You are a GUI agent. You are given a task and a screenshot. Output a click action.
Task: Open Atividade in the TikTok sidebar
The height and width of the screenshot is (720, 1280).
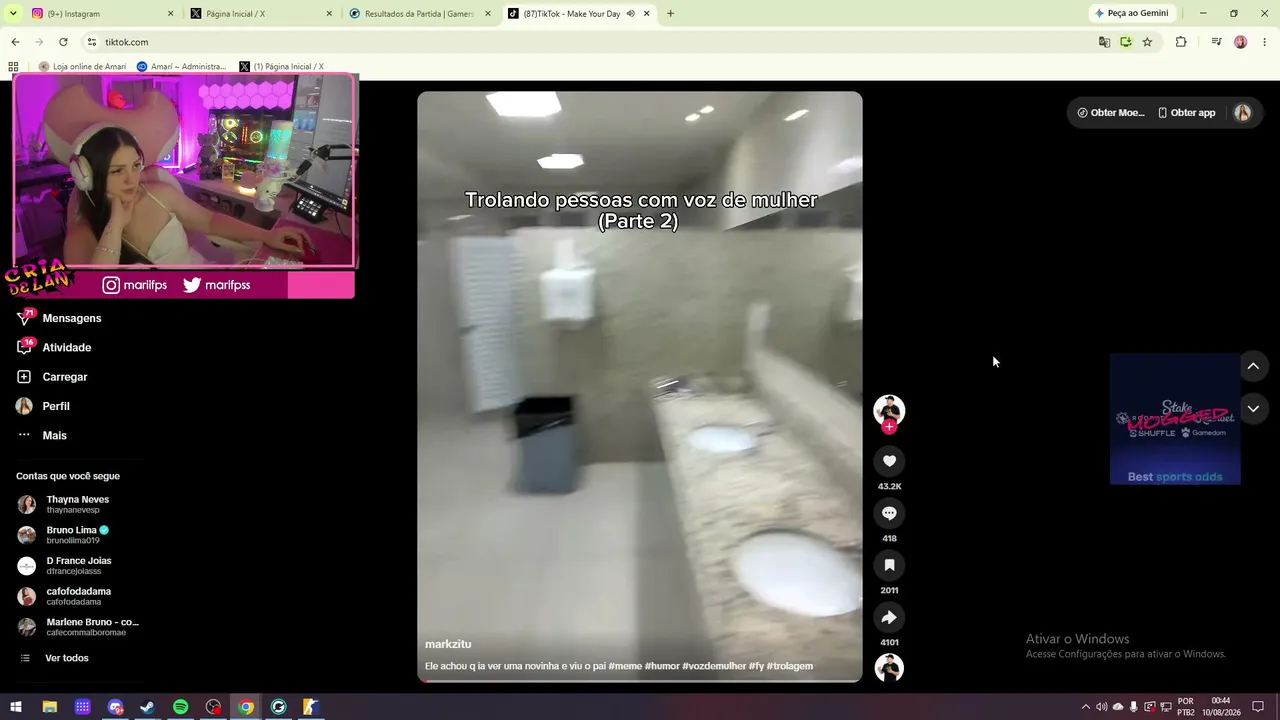[x=56, y=347]
